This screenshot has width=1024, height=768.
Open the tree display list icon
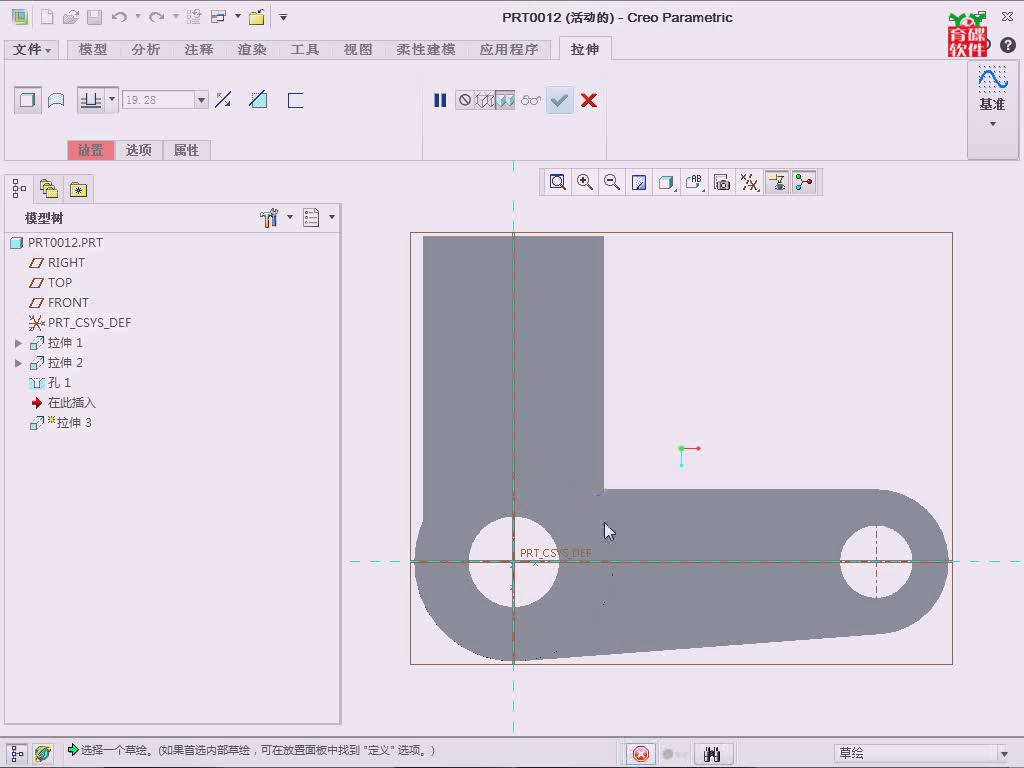(312, 217)
